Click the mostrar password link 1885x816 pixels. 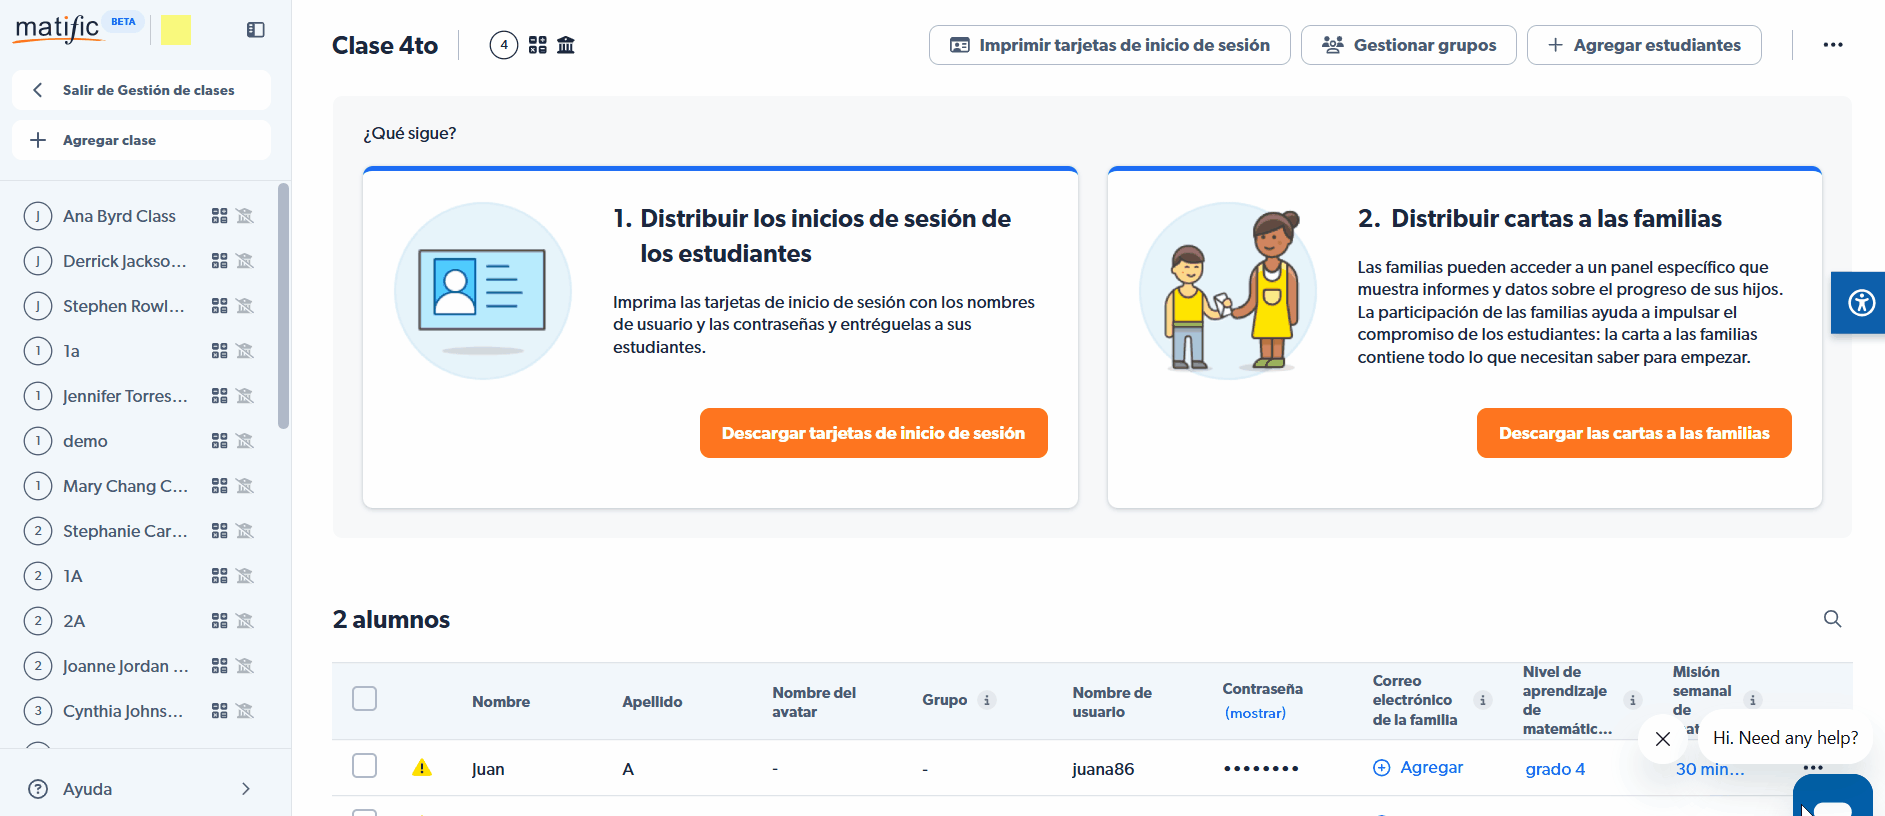click(x=1255, y=713)
